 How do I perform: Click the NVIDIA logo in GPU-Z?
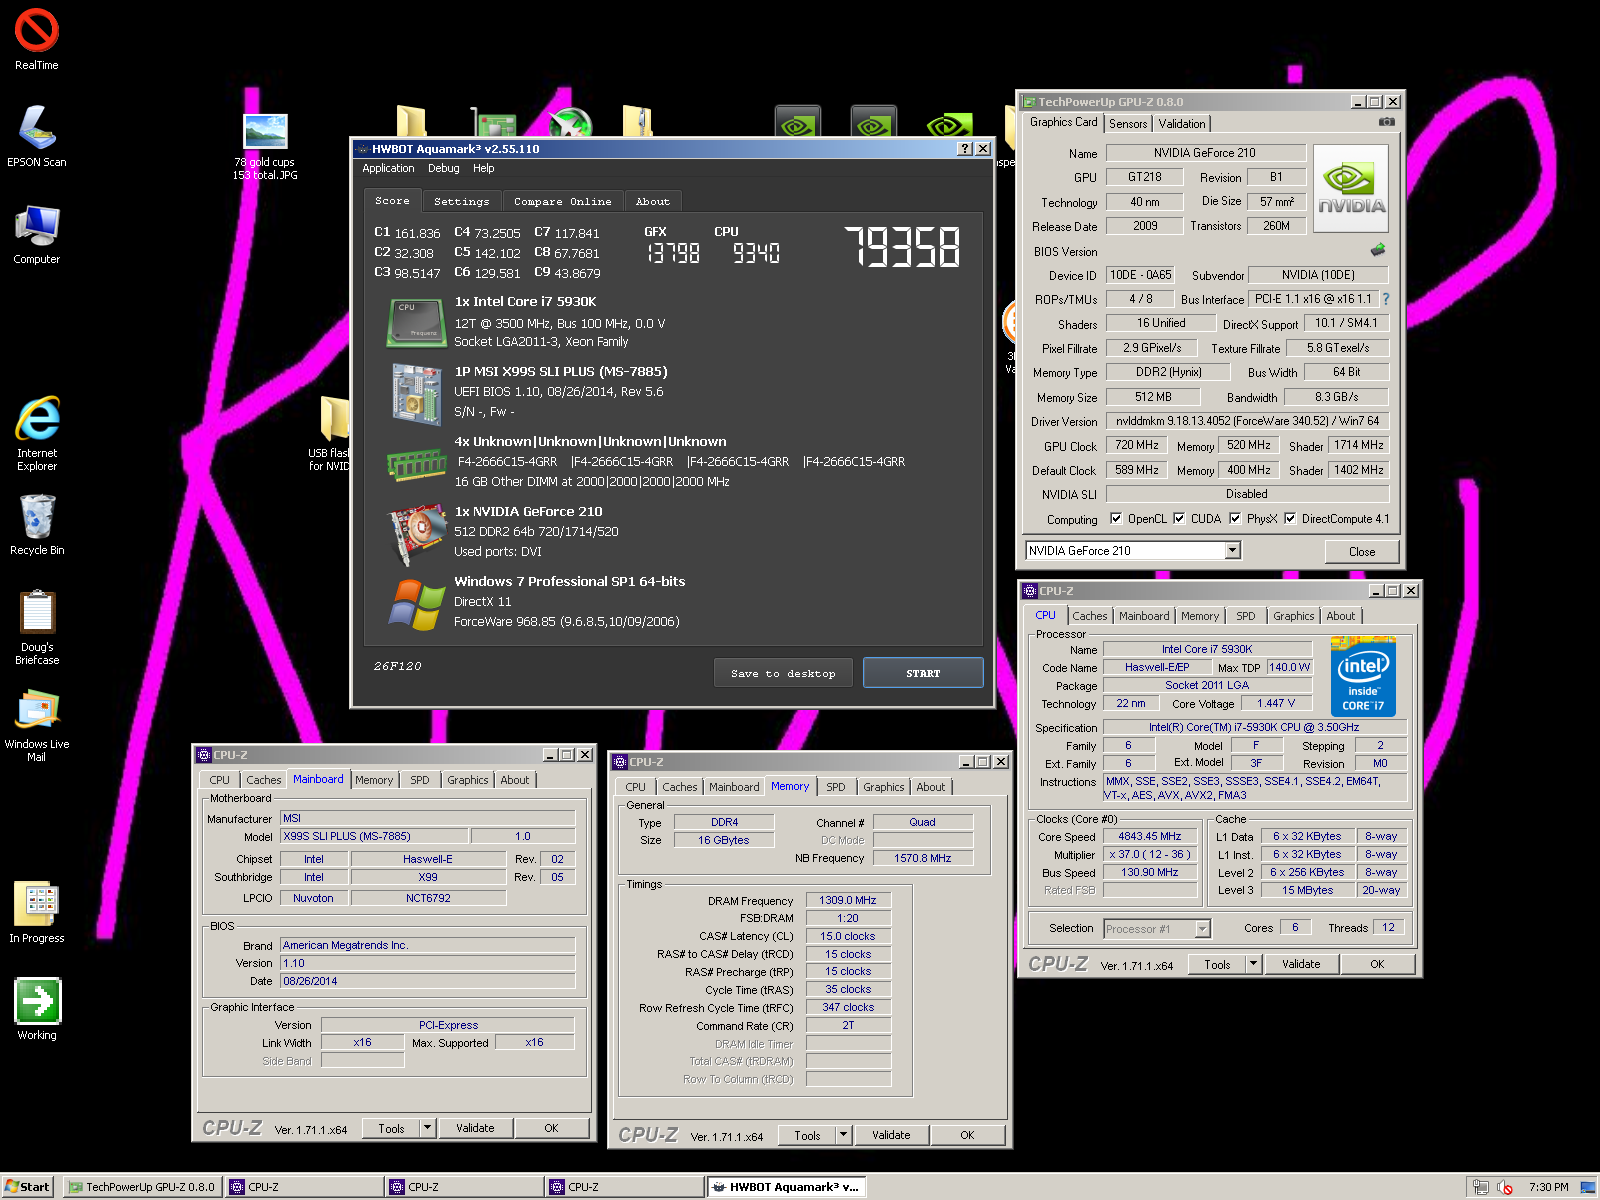tap(1351, 189)
